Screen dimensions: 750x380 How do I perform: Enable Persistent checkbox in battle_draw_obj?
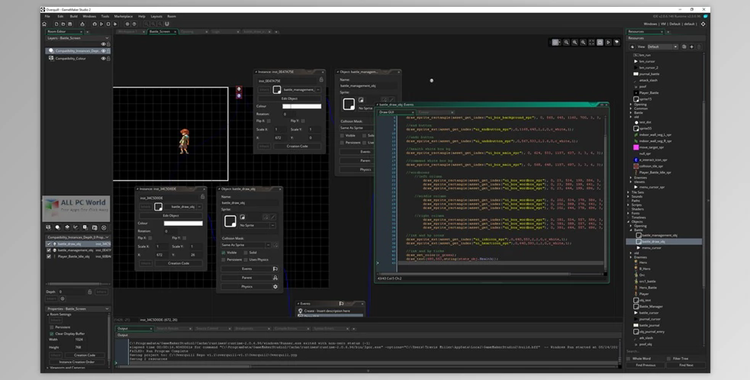pyautogui.click(x=223, y=259)
